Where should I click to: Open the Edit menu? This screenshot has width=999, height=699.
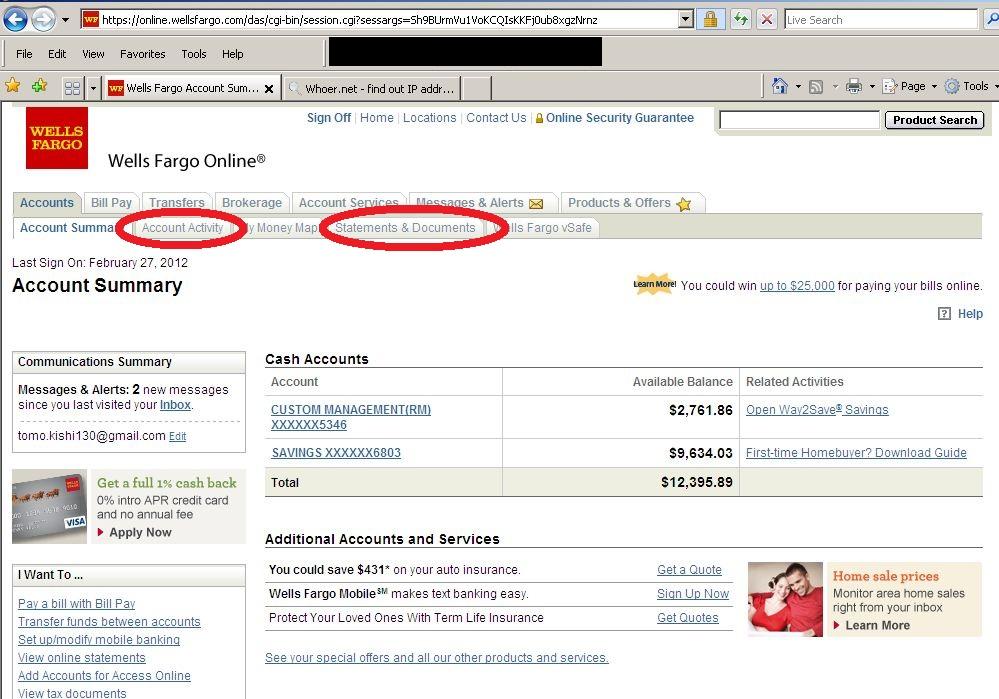point(57,54)
